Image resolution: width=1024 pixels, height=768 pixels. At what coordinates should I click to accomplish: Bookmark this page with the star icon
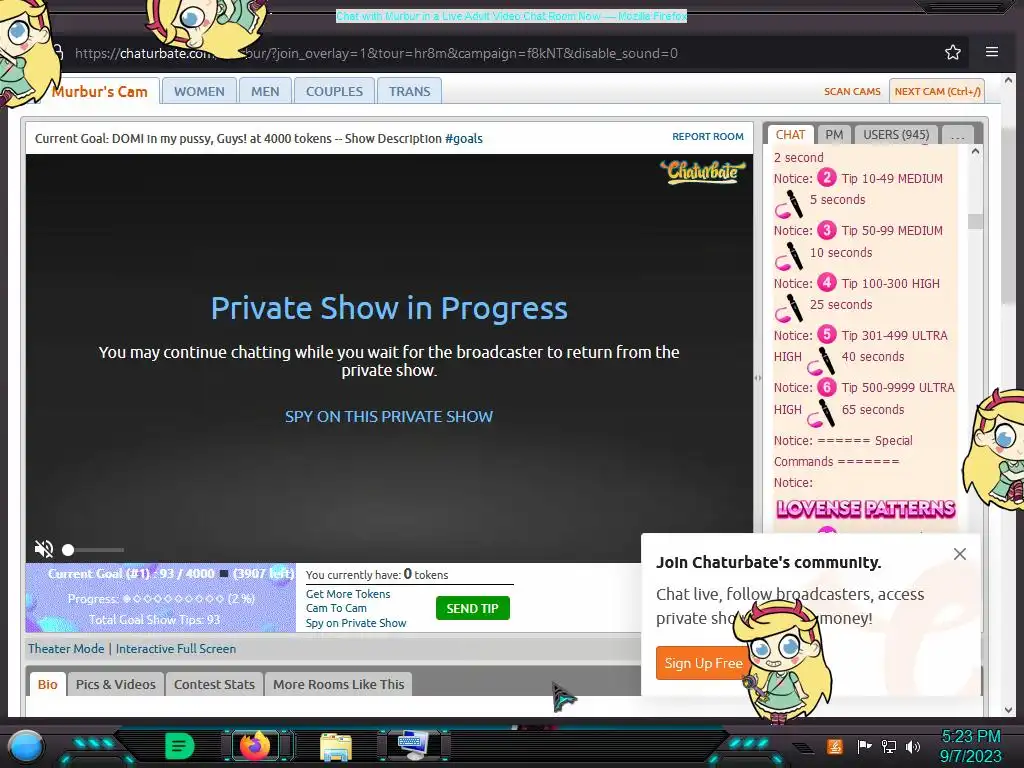[x=953, y=52]
